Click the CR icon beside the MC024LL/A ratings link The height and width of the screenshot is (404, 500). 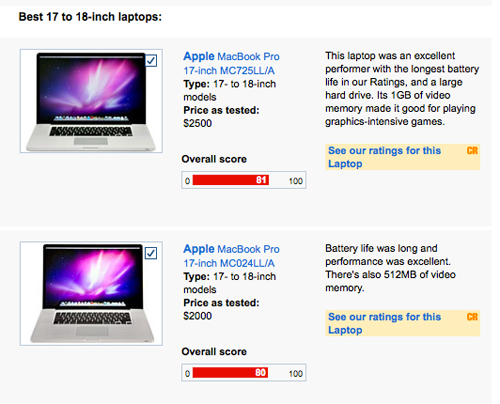(472, 317)
